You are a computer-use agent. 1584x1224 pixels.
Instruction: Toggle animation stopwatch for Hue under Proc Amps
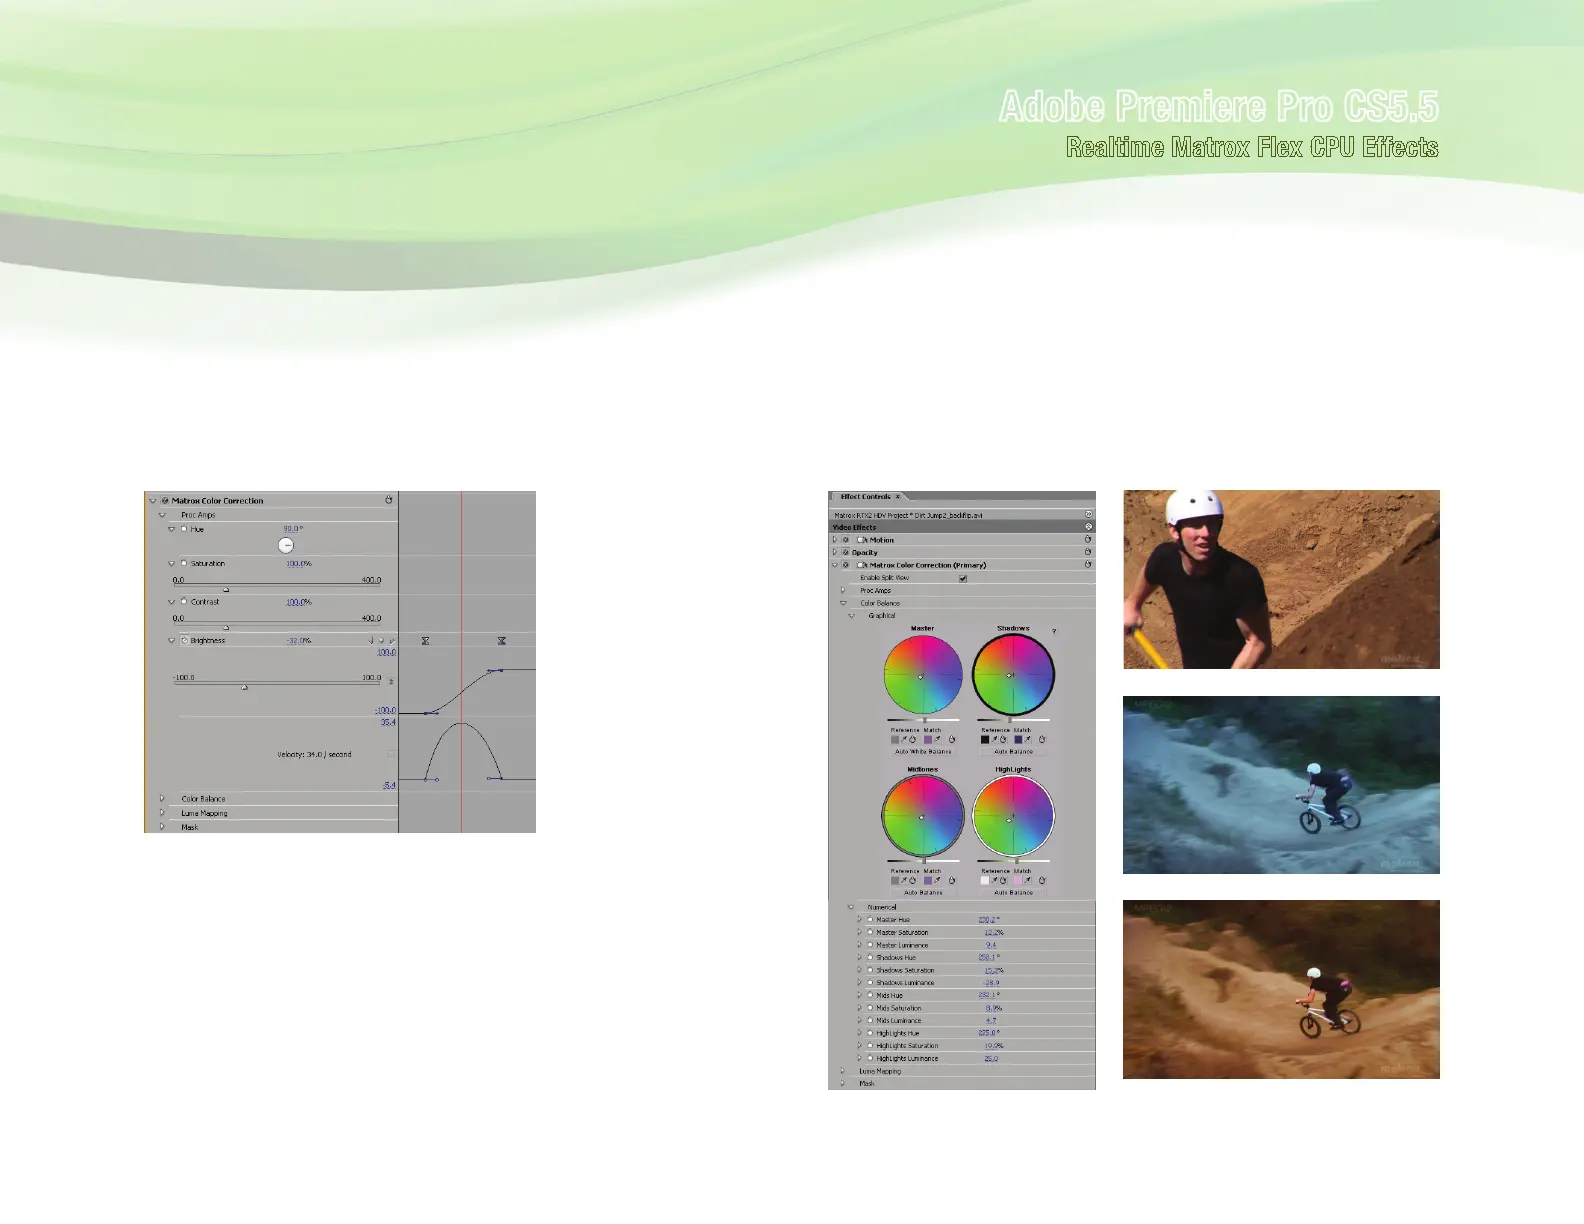click(x=184, y=529)
